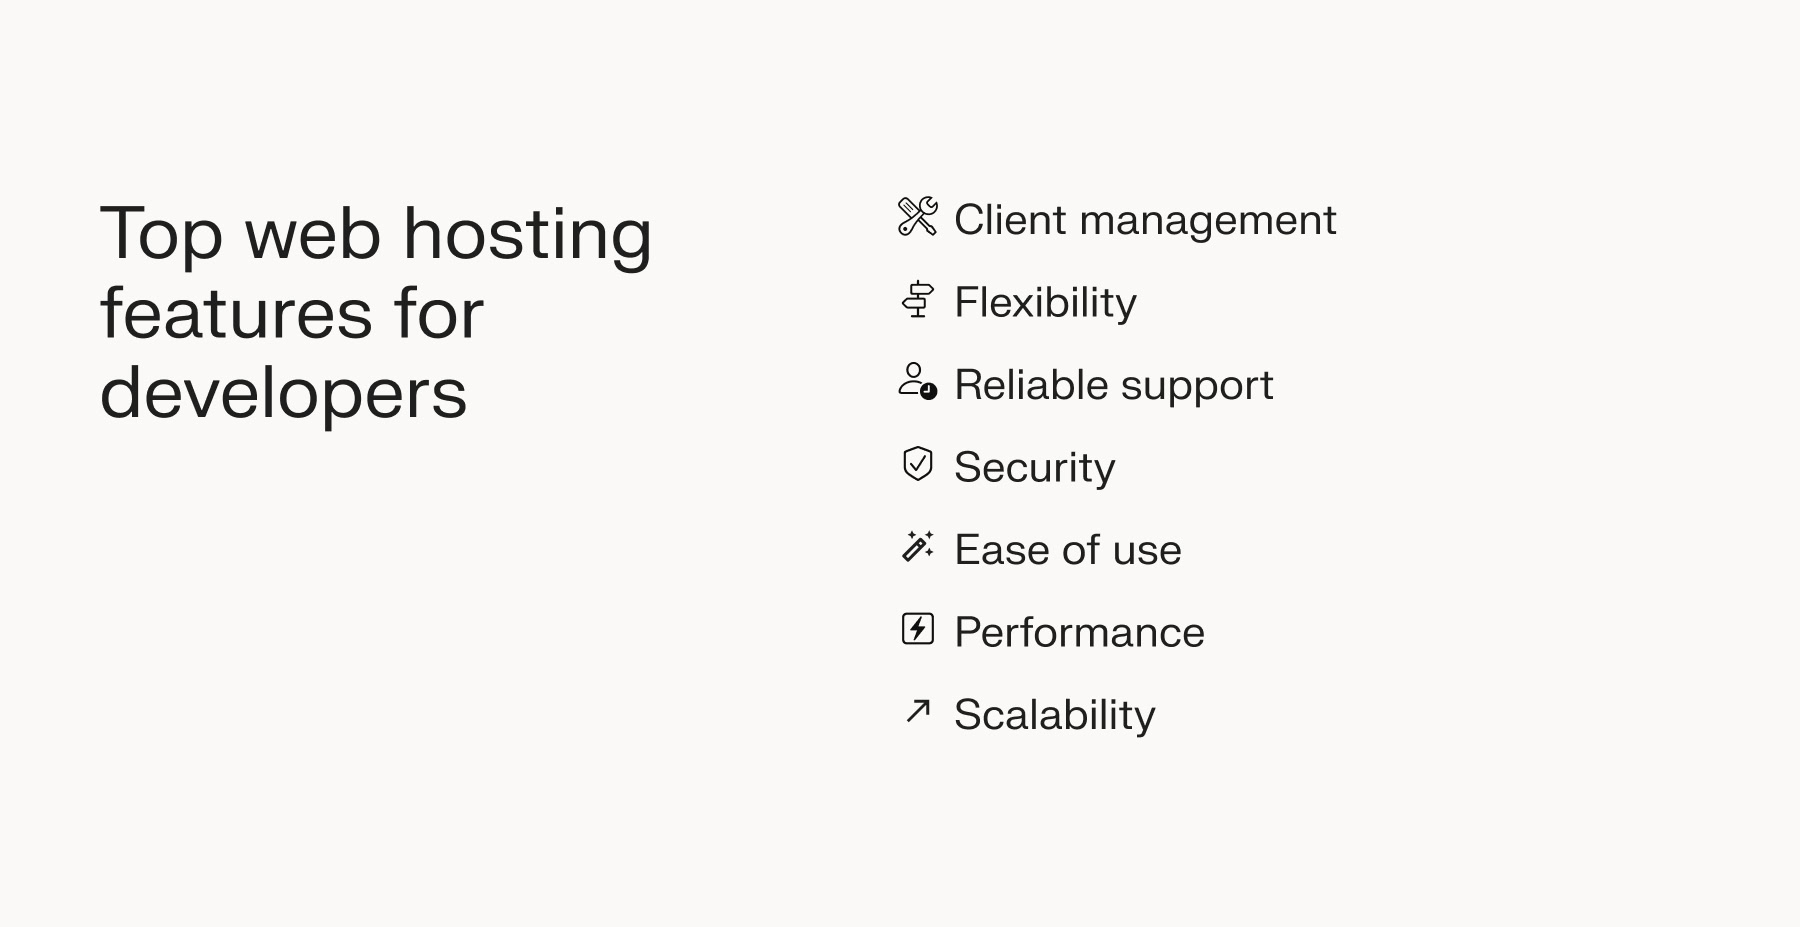This screenshot has width=1800, height=927.
Task: Click the word "hosting" in the heading
Action: [527, 235]
